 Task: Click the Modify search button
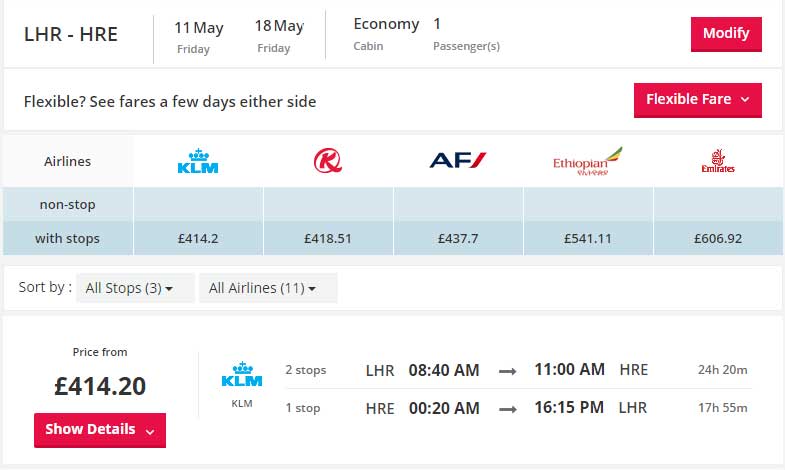pos(726,34)
